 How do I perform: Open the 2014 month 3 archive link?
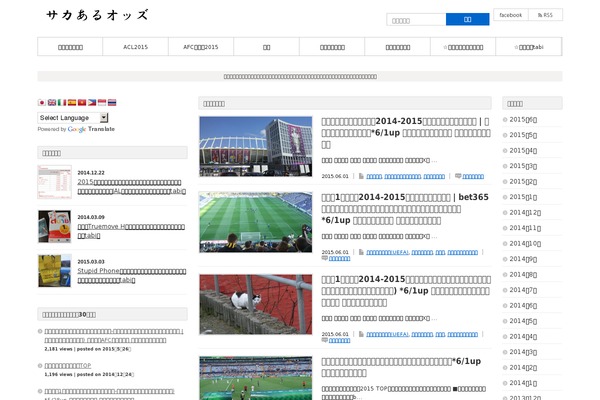click(523, 352)
